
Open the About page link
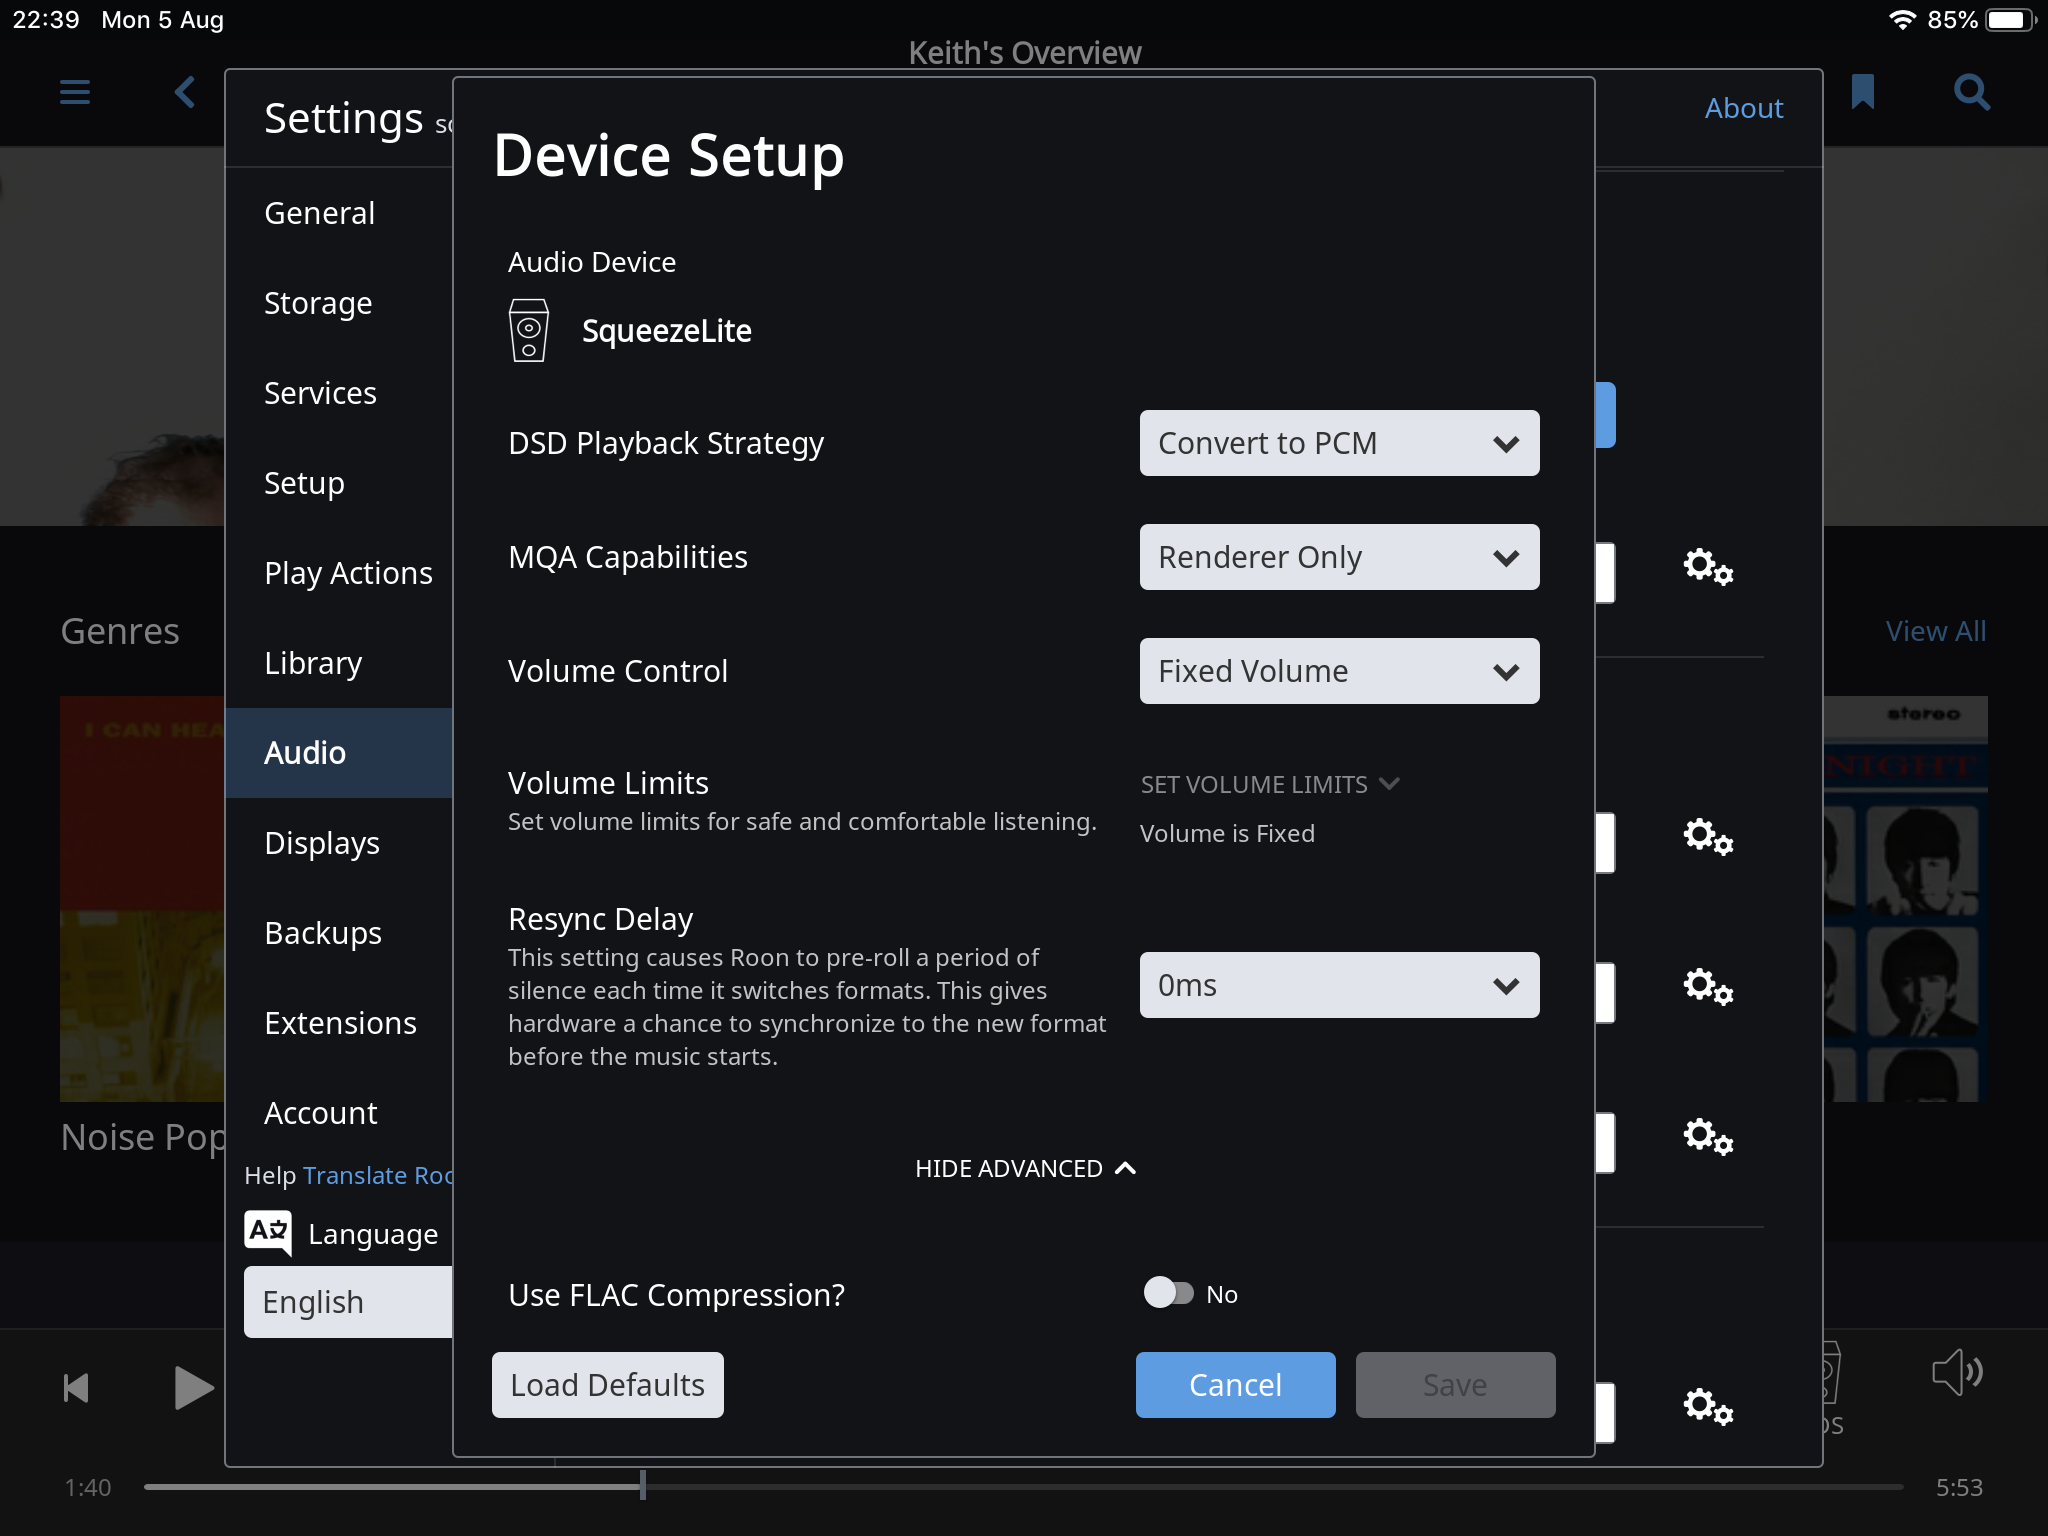1743,107
